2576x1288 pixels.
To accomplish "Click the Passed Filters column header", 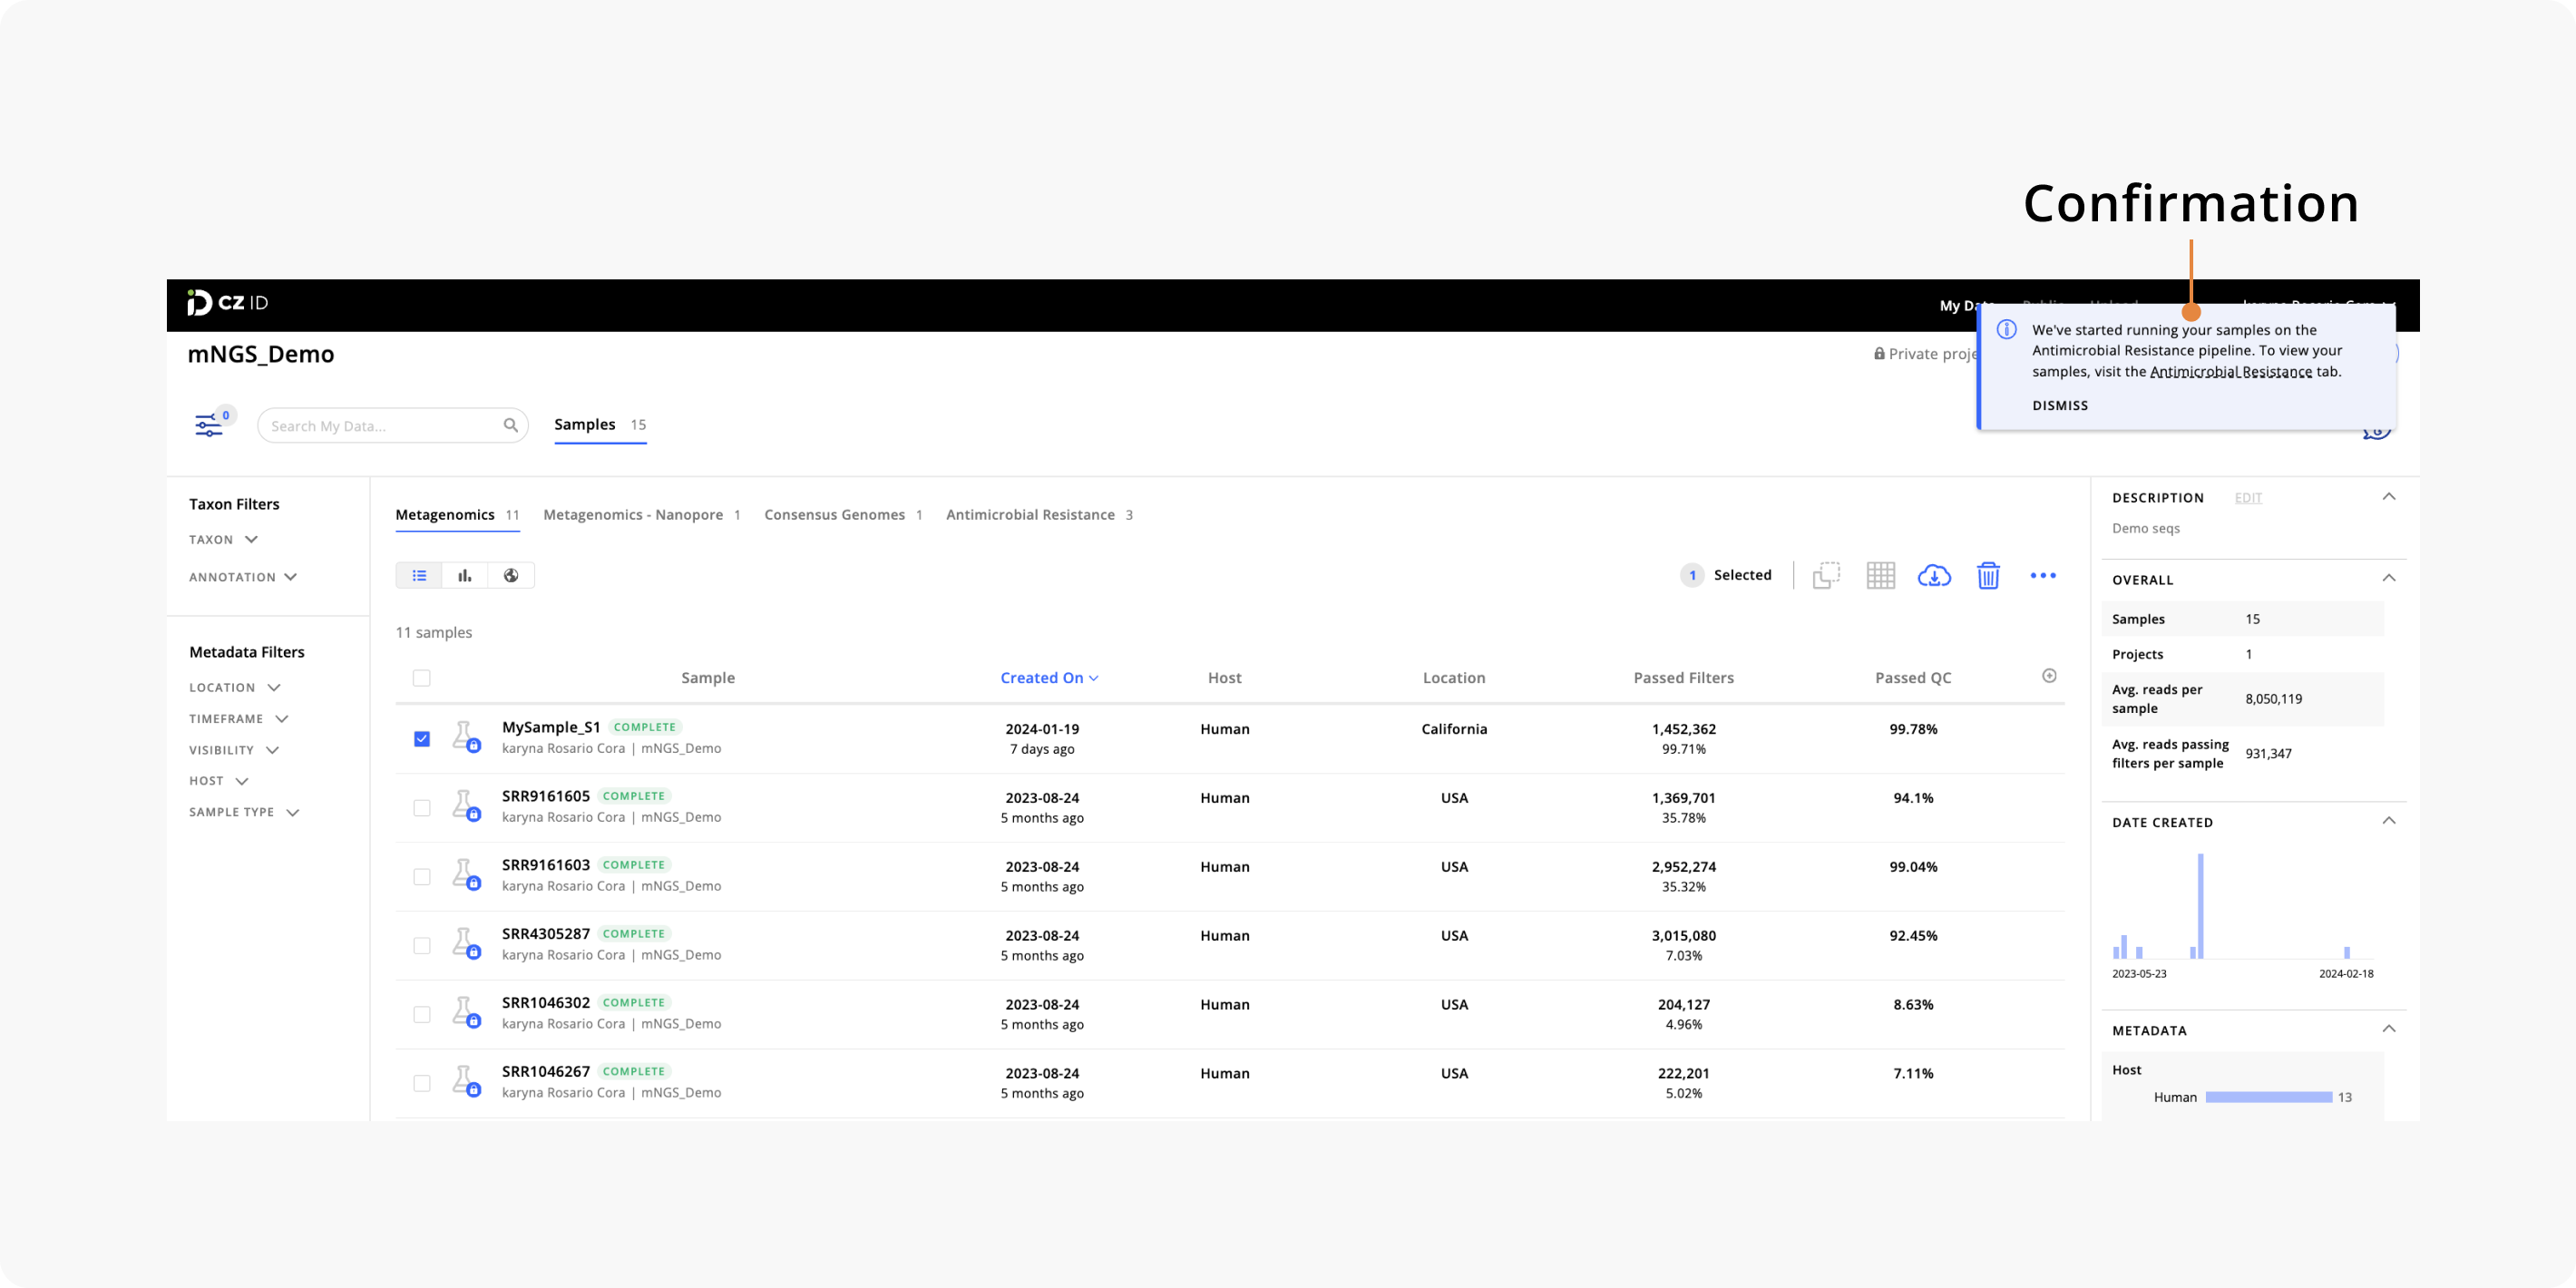I will pos(1684,678).
